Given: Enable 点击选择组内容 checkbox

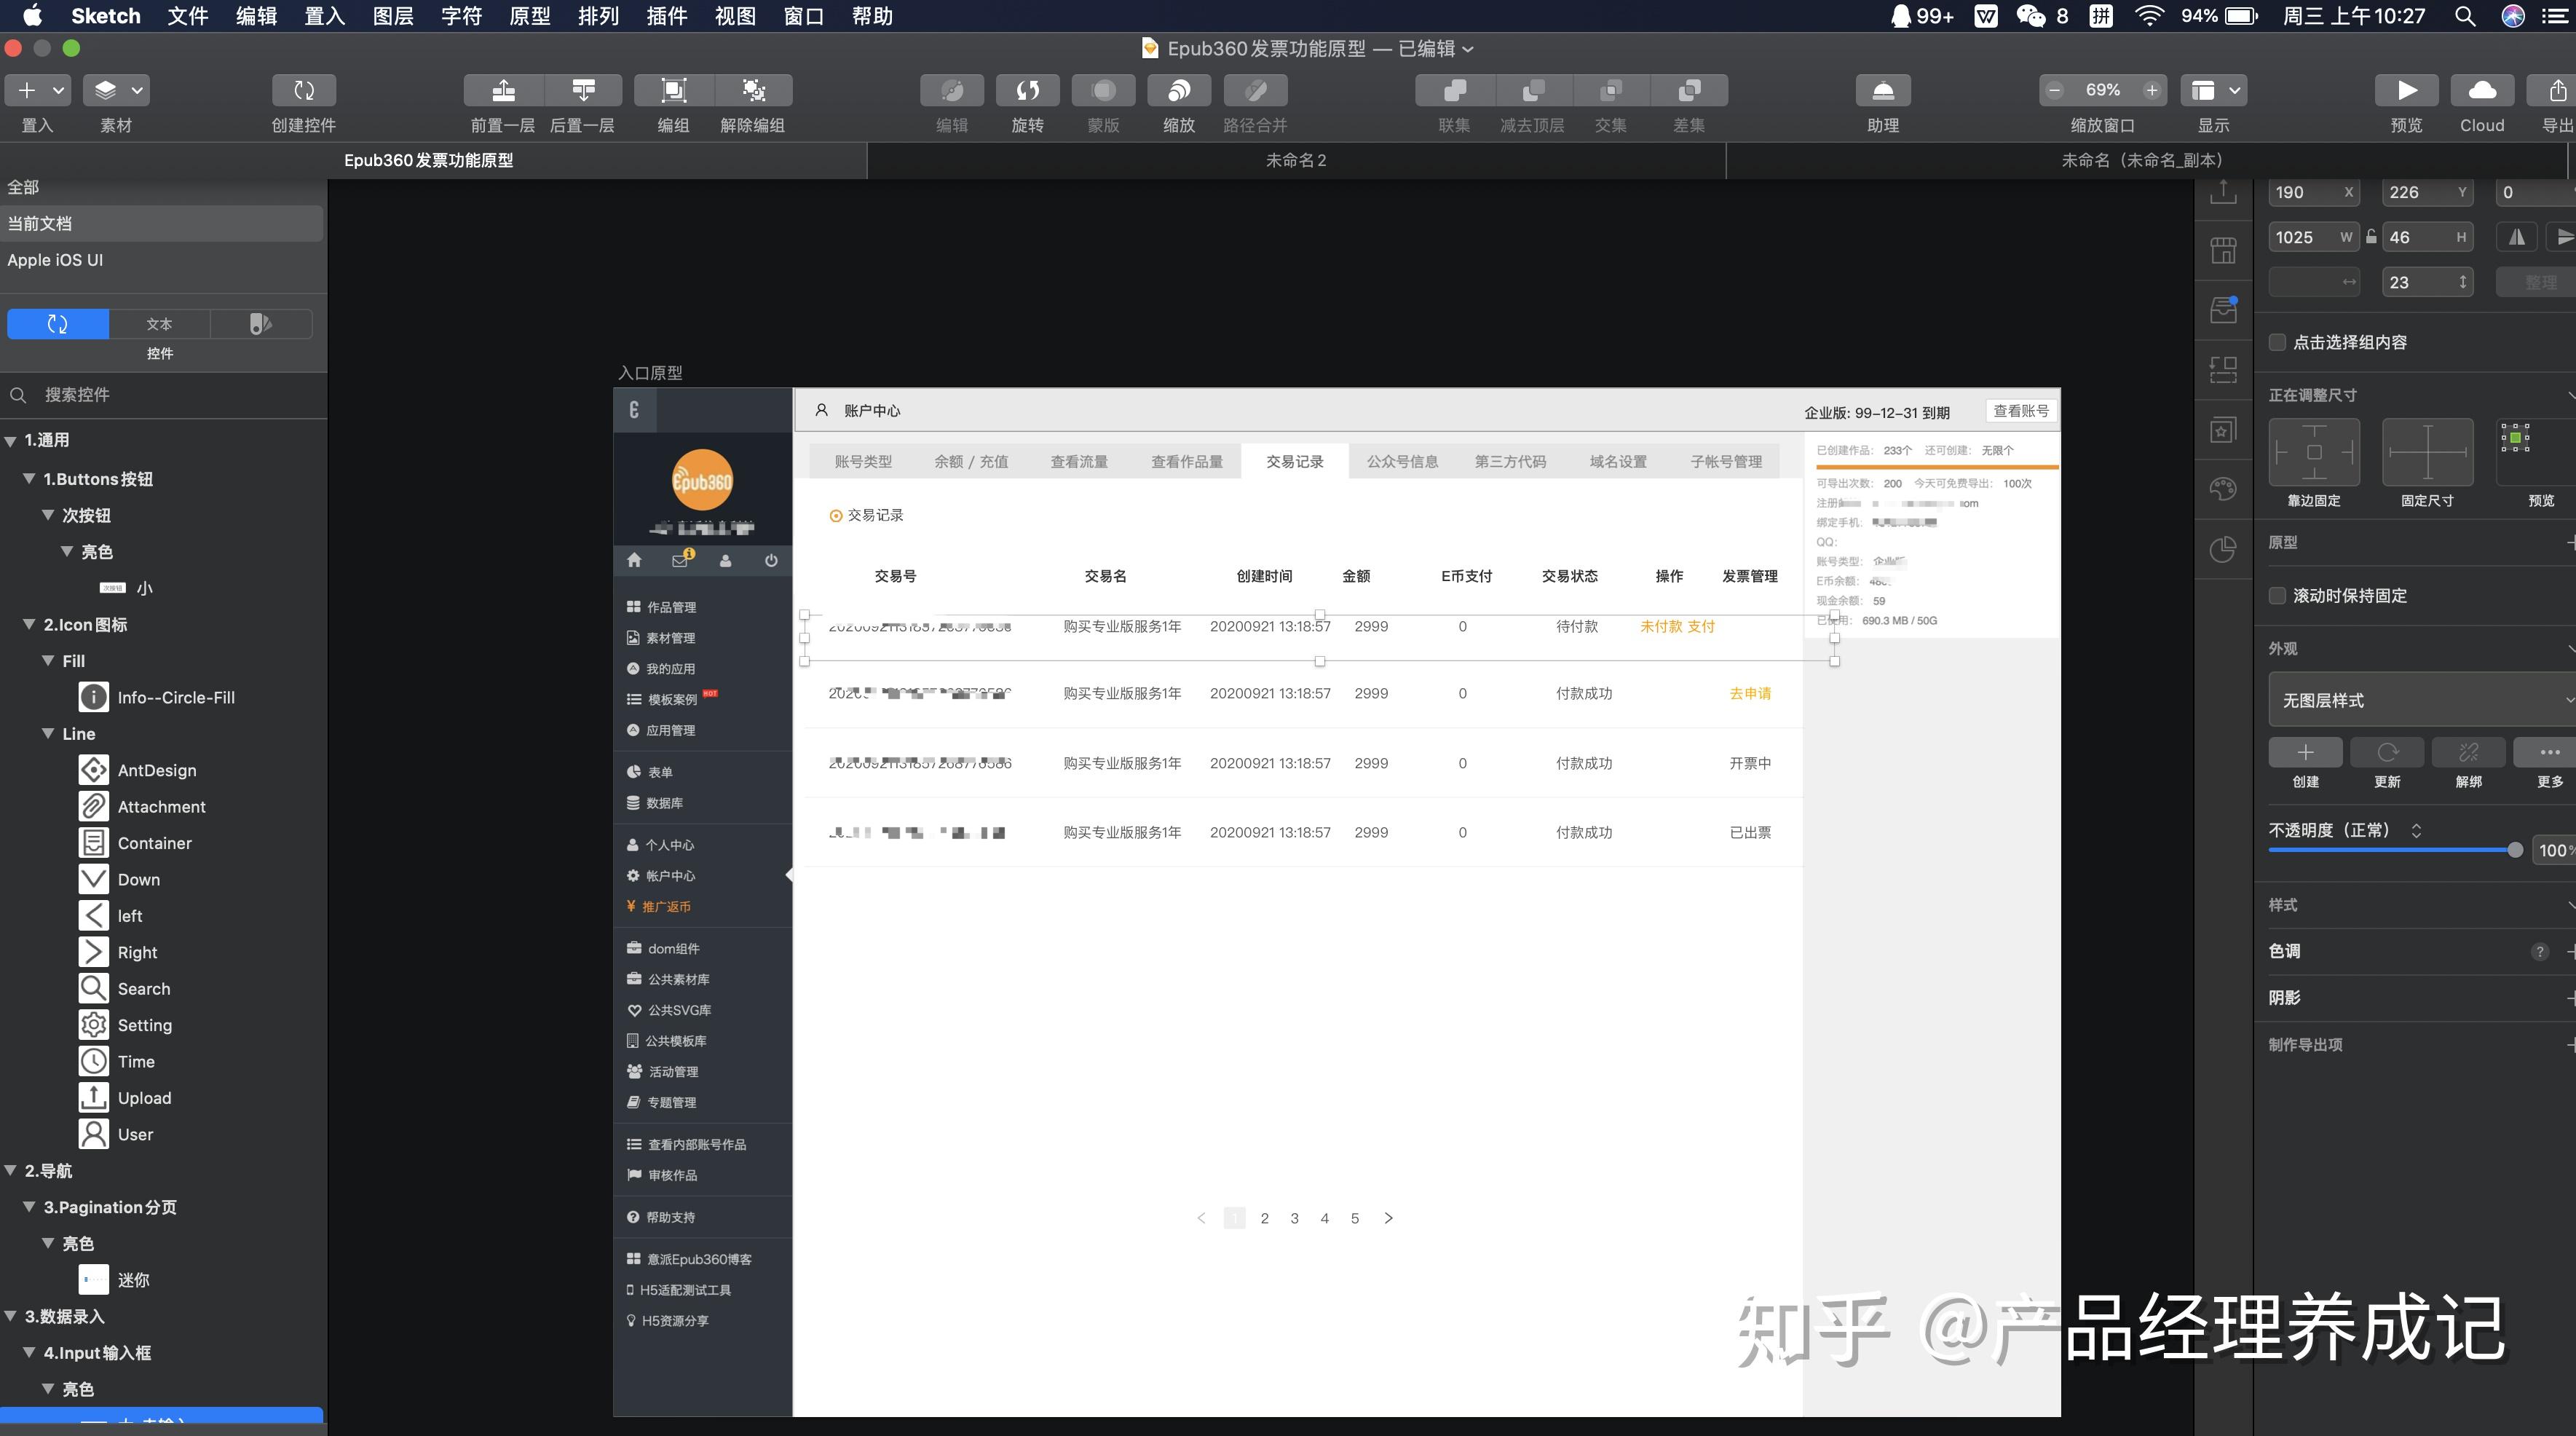Looking at the screenshot, I should pos(2277,343).
